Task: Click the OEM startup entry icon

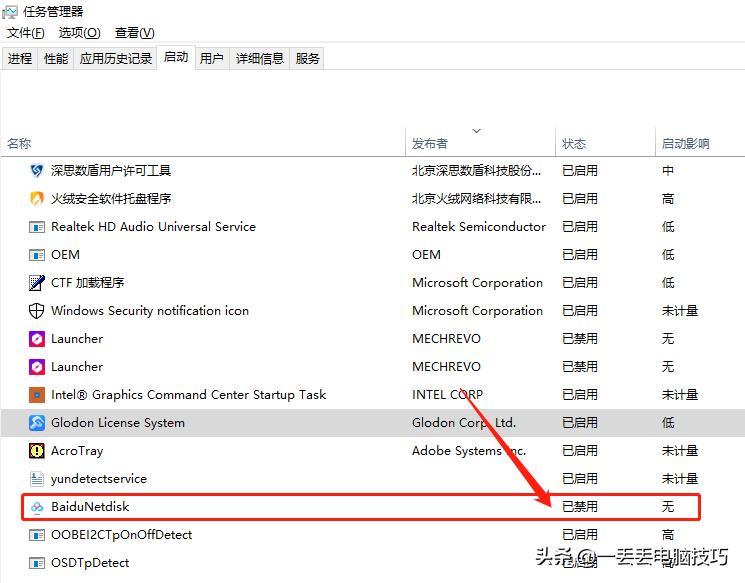Action: coord(37,255)
